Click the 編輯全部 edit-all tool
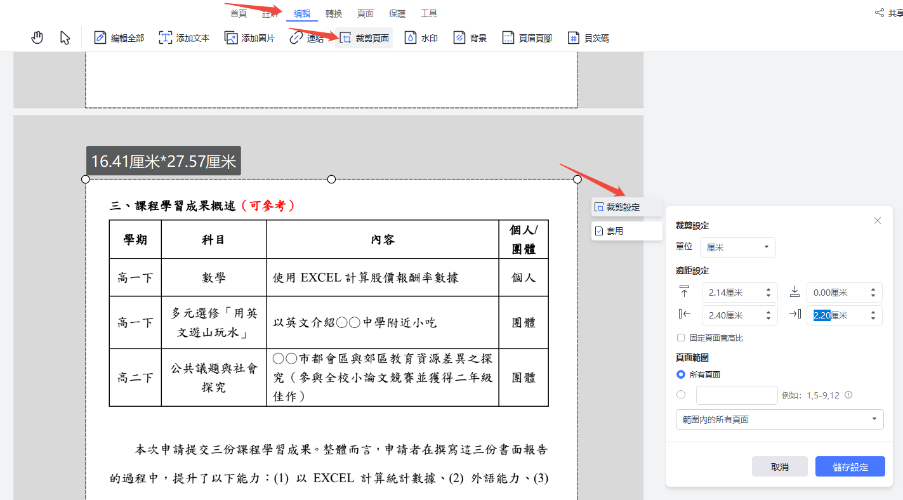903x500 pixels. [119, 38]
